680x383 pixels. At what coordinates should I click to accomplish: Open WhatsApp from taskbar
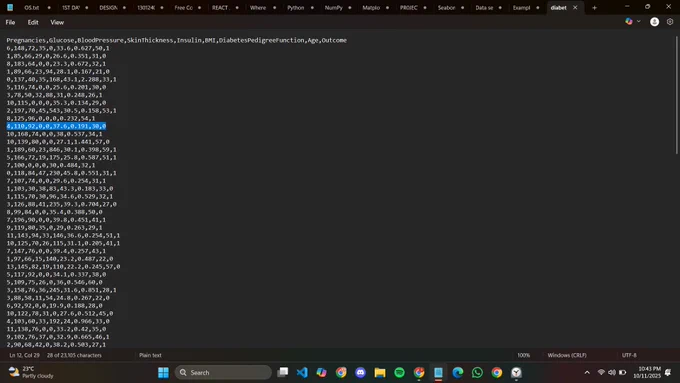(x=477, y=373)
